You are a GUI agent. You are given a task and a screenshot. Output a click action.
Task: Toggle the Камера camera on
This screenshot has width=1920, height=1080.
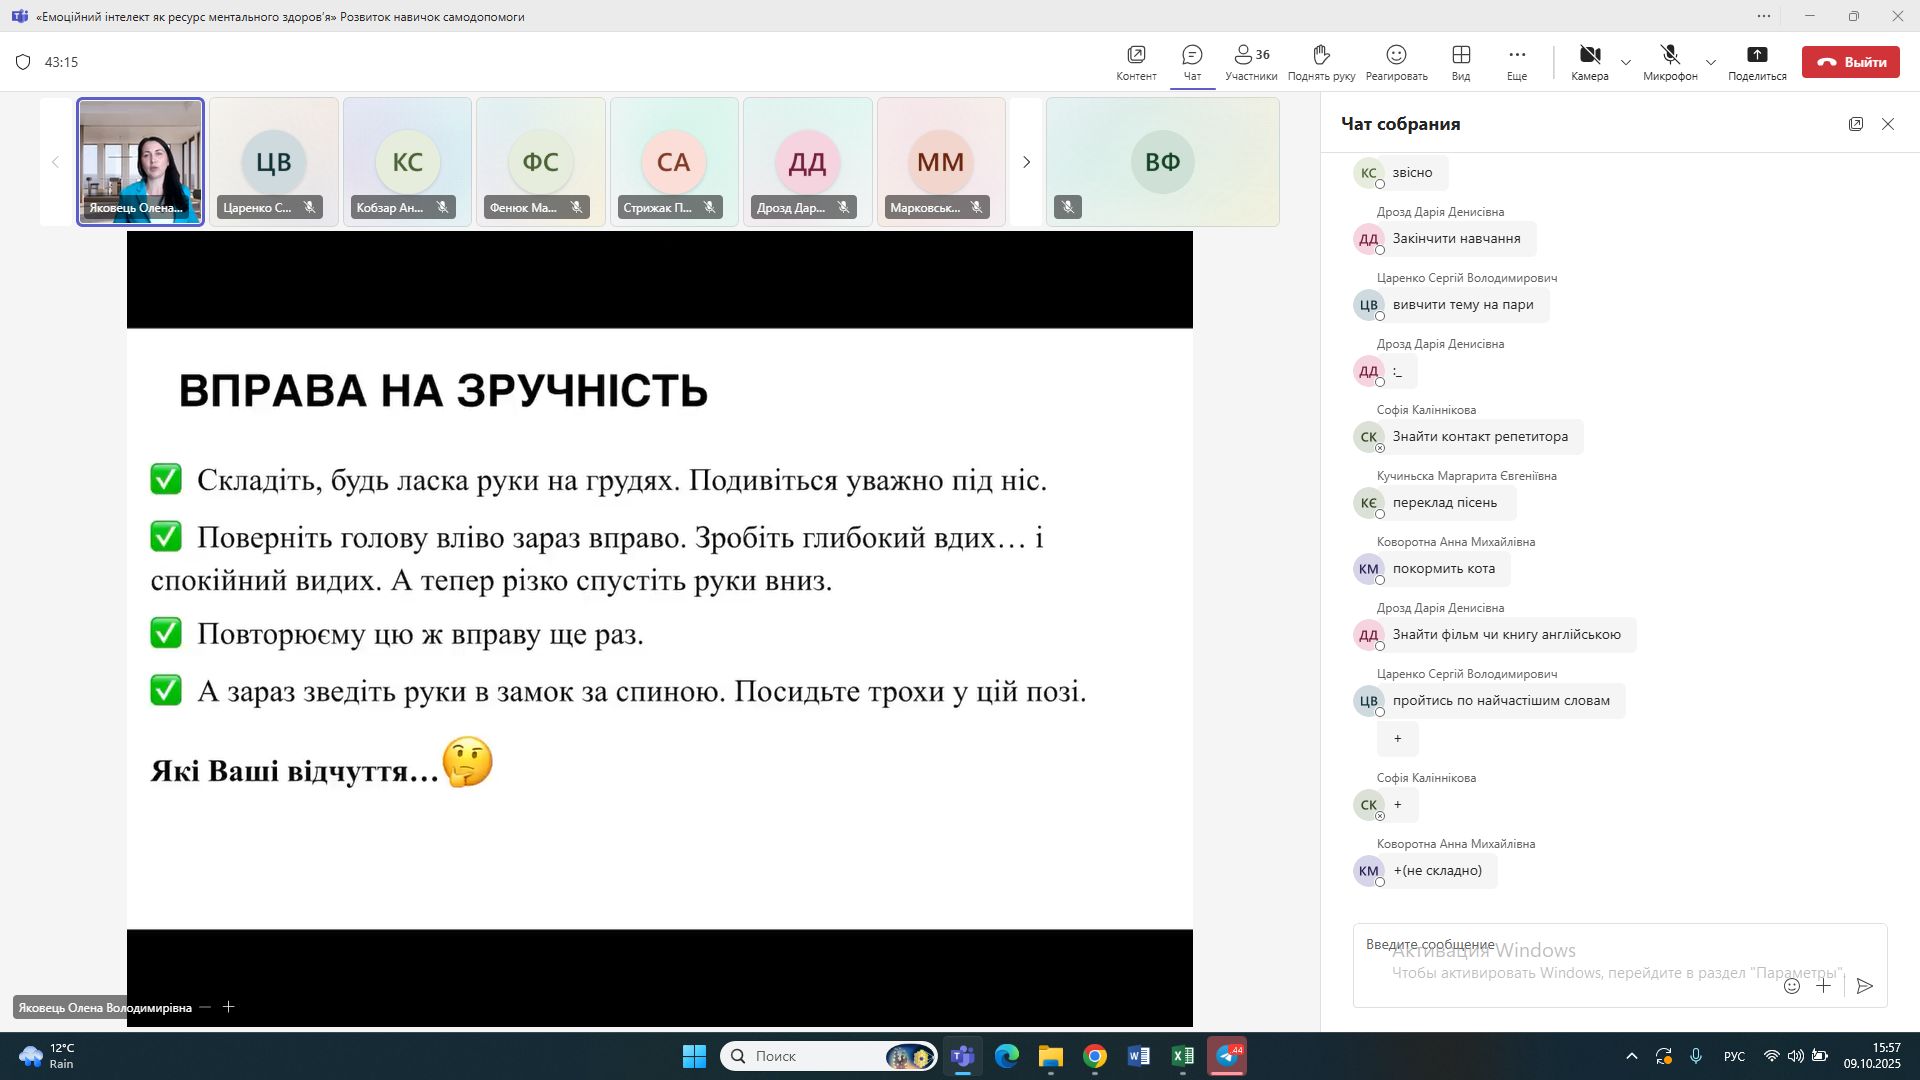(x=1589, y=62)
